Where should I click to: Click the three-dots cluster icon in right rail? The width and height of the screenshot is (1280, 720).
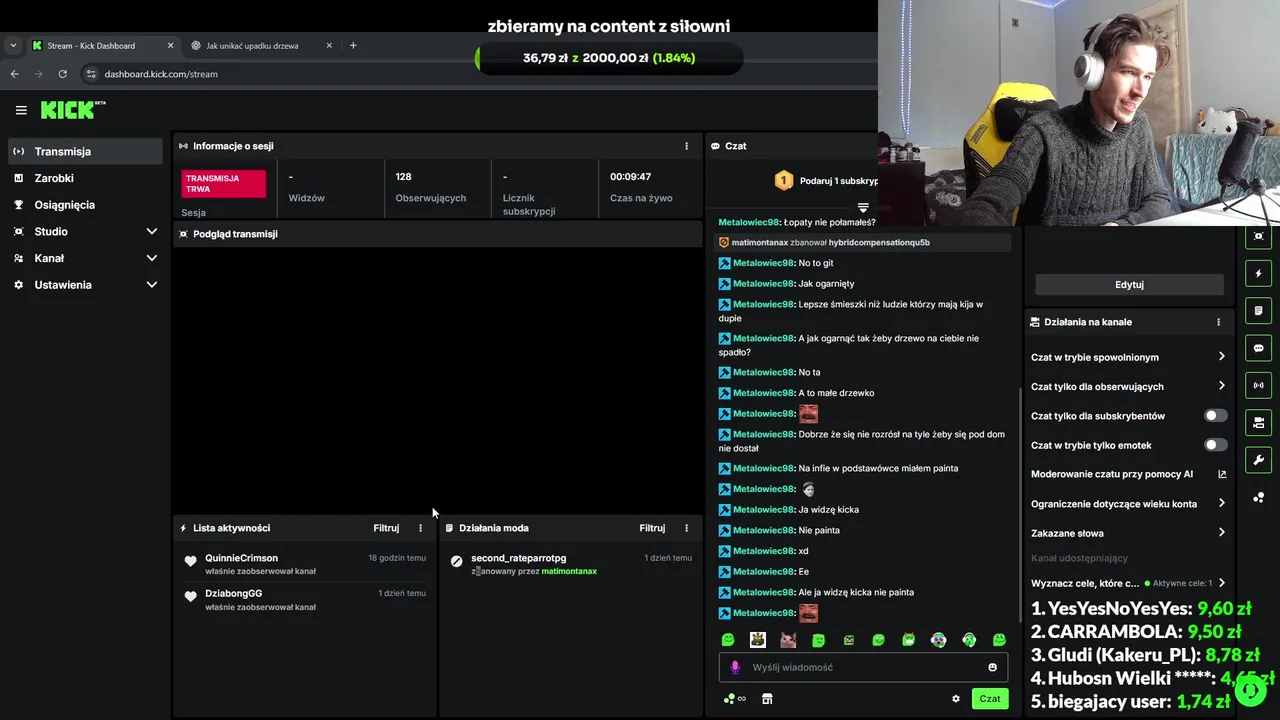click(x=1258, y=497)
